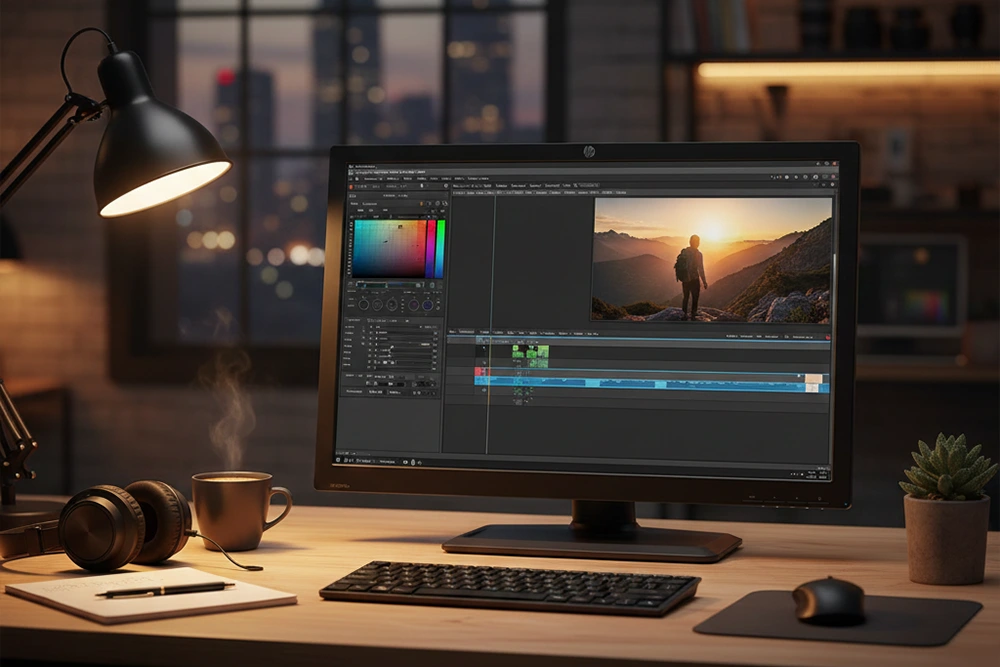Image resolution: width=1000 pixels, height=667 pixels.
Task: Click the red-orange icon in the top-left toolbar
Action: pos(351,186)
